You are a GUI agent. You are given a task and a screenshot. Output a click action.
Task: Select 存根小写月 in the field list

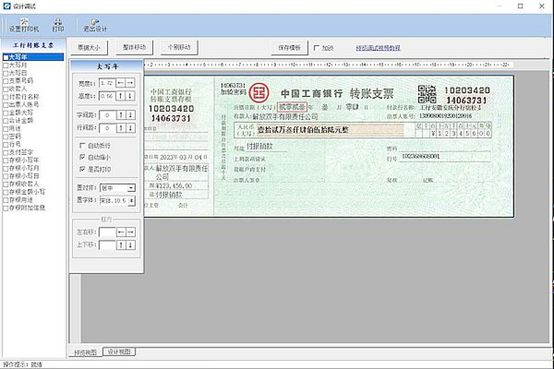(x=24, y=168)
